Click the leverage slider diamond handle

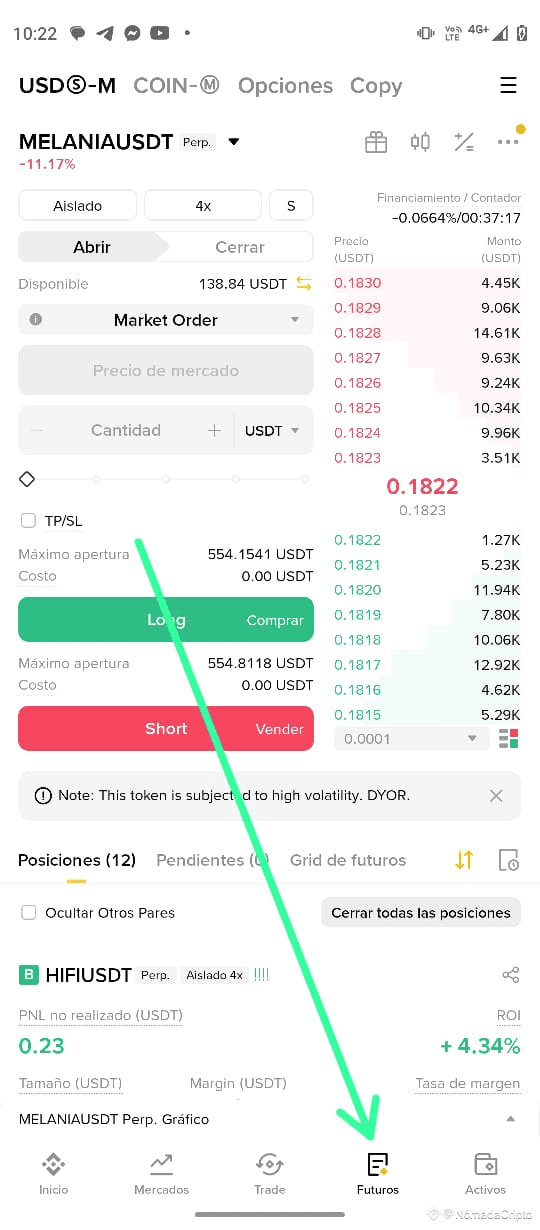(27, 479)
